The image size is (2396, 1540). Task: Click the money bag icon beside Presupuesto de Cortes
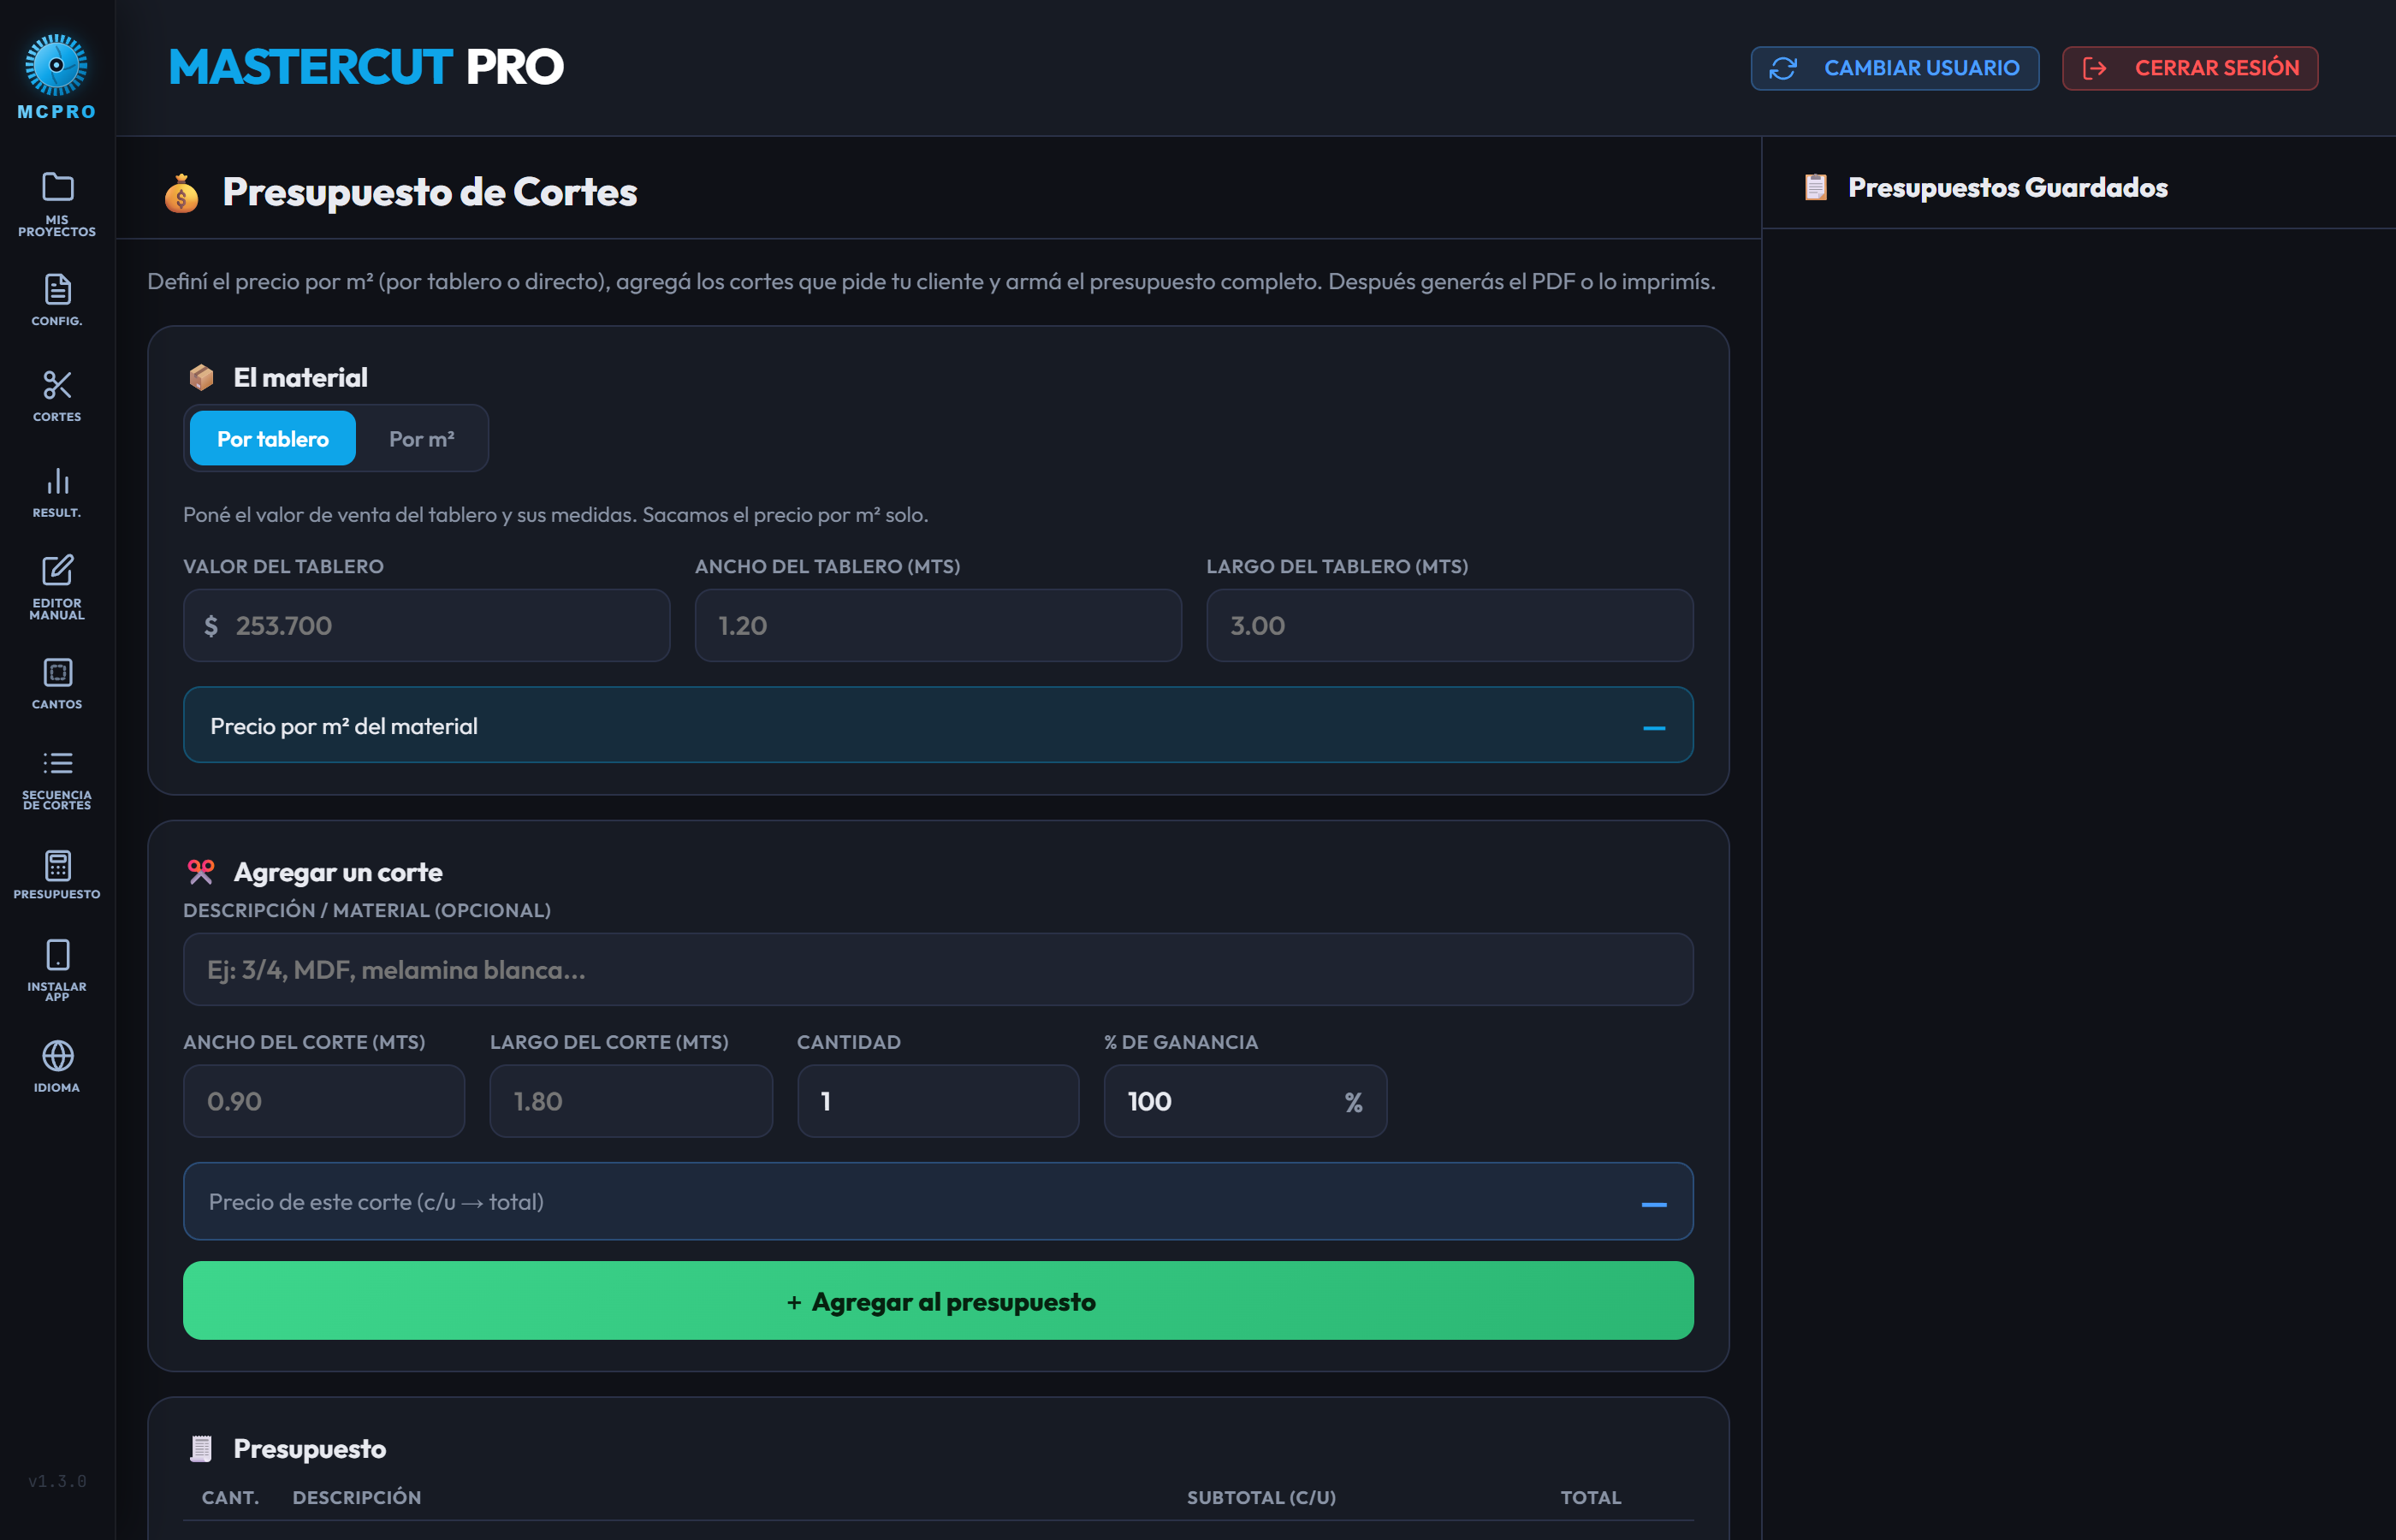coord(181,193)
